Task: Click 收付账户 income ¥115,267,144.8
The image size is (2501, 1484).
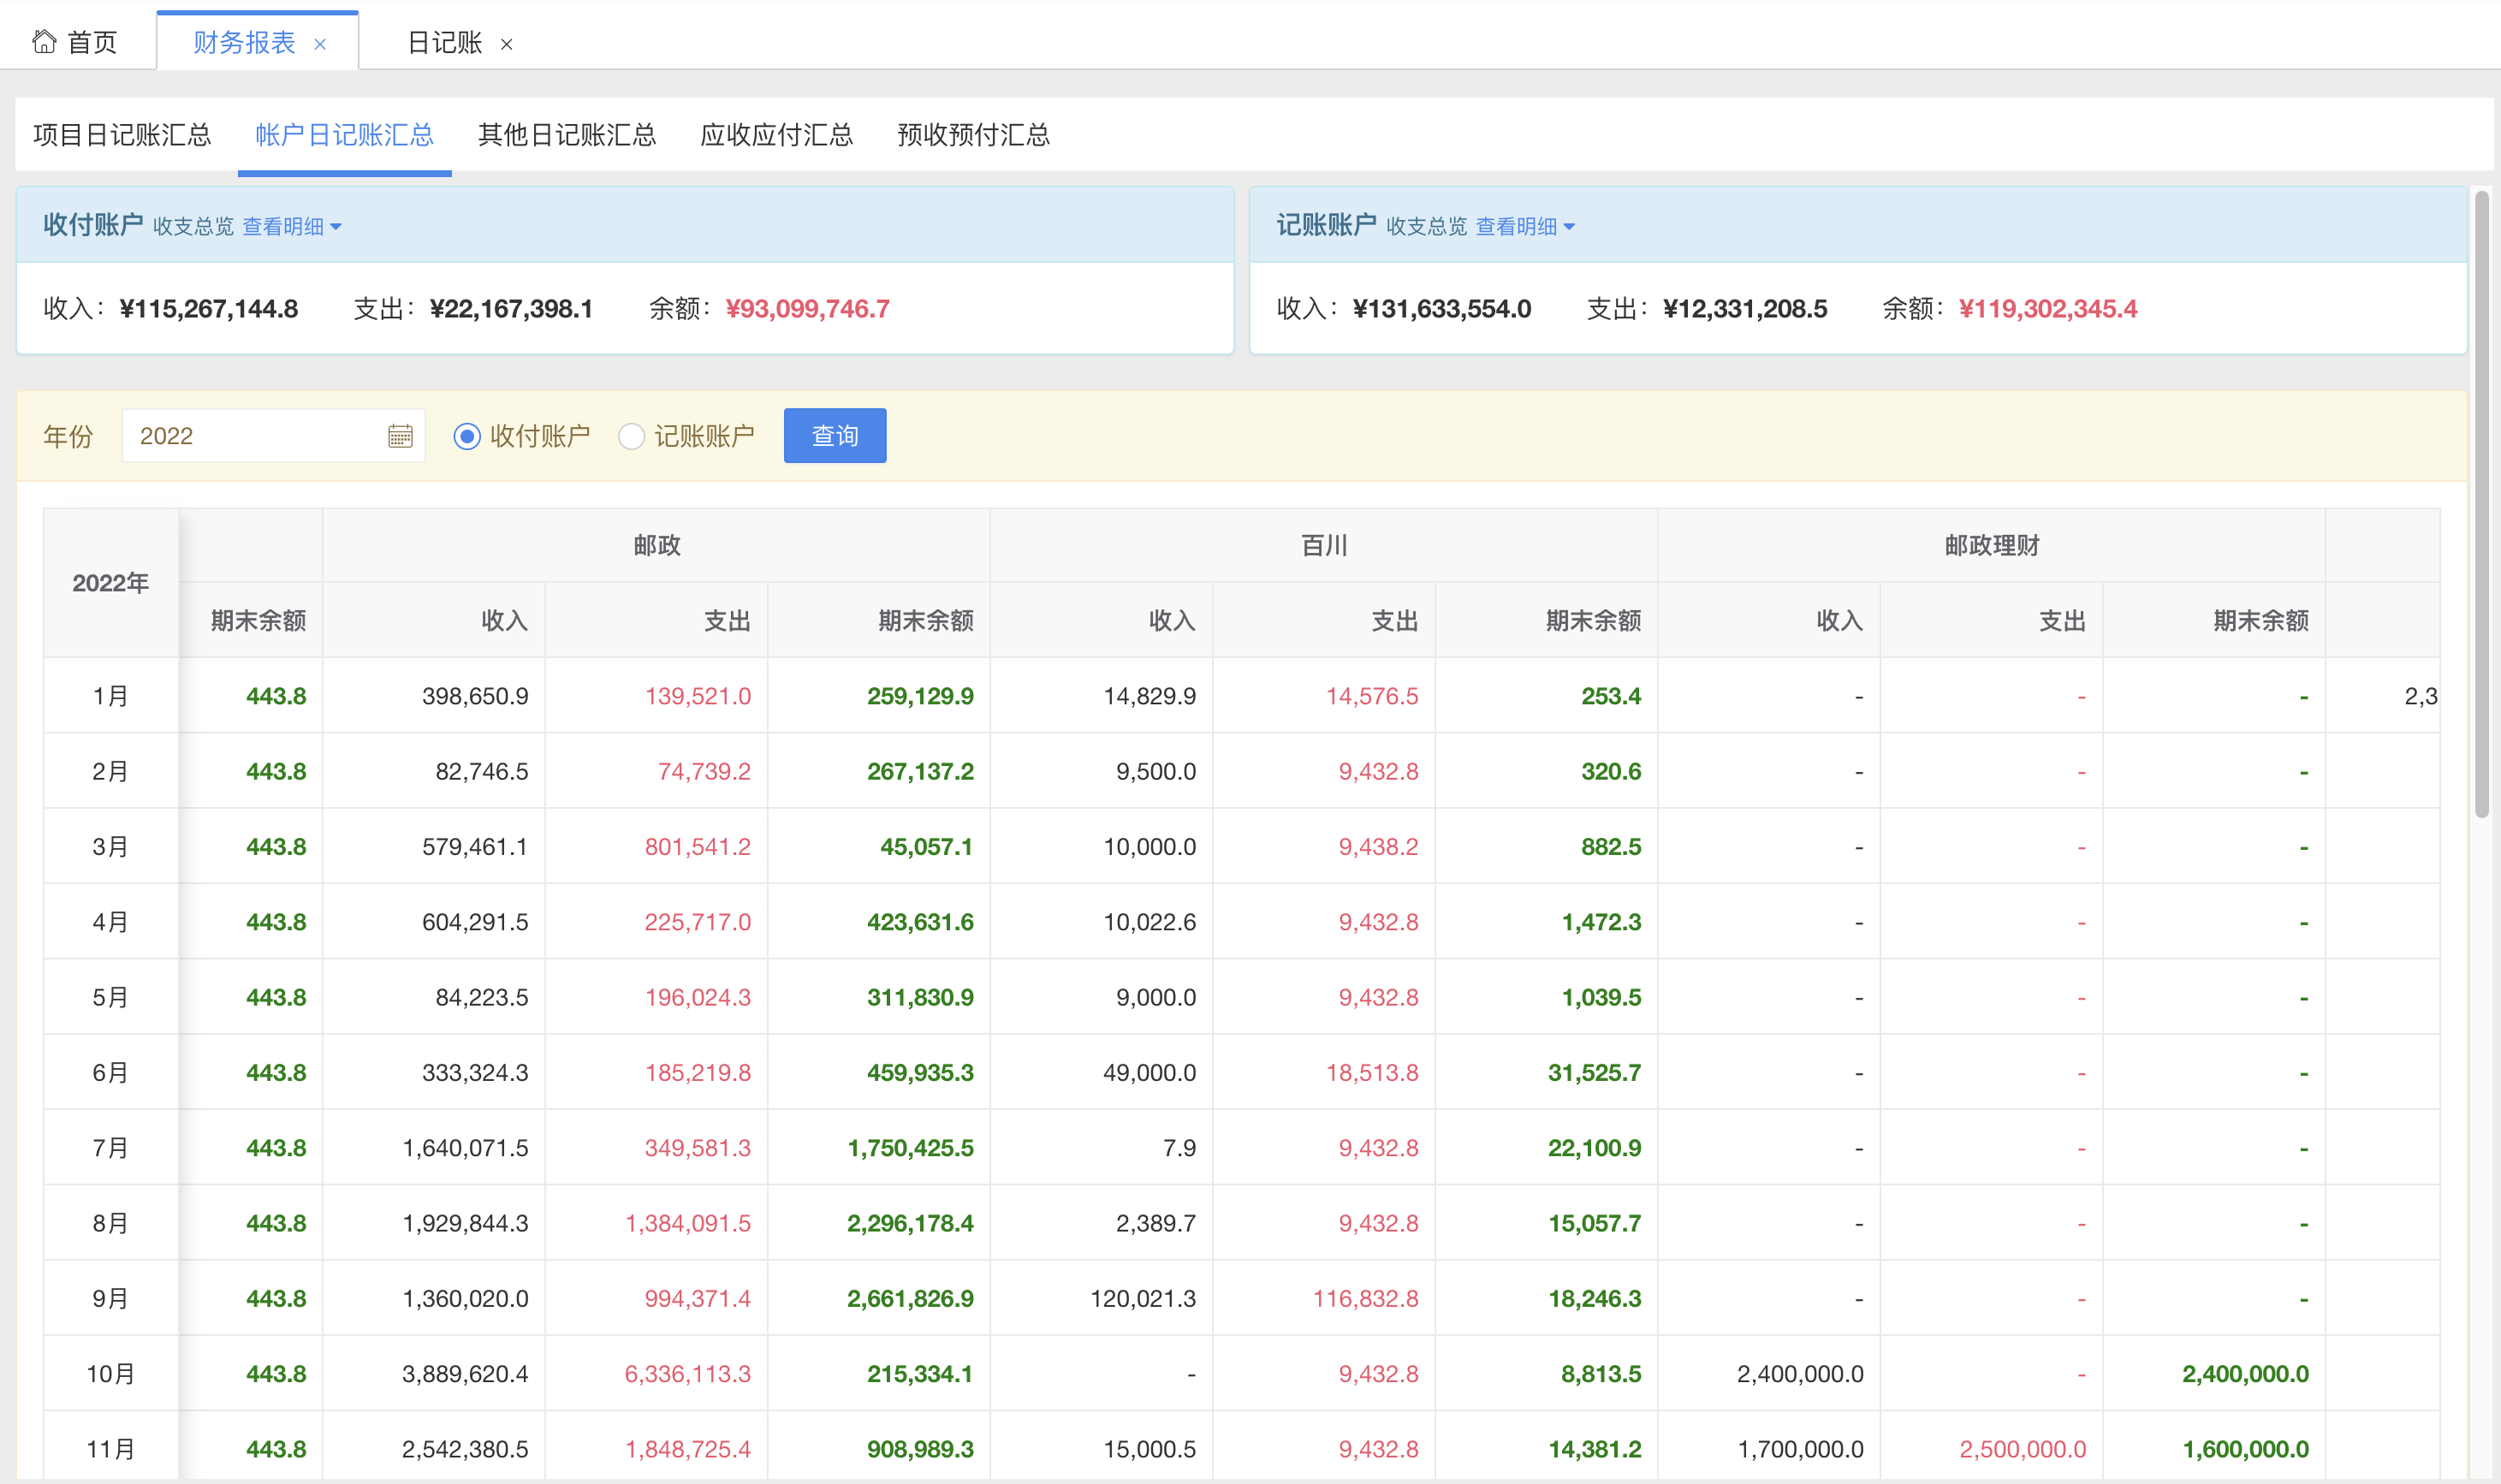Action: [x=208, y=309]
